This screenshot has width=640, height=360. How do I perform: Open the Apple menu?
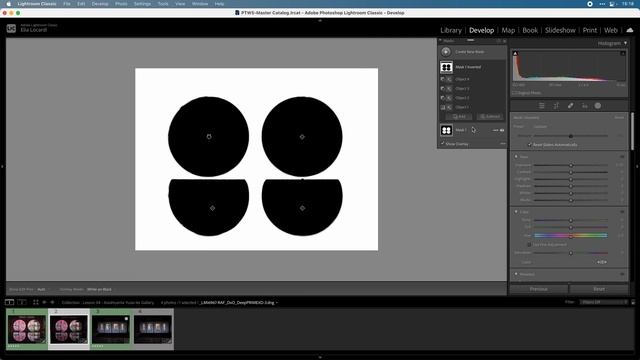pyautogui.click(x=8, y=4)
